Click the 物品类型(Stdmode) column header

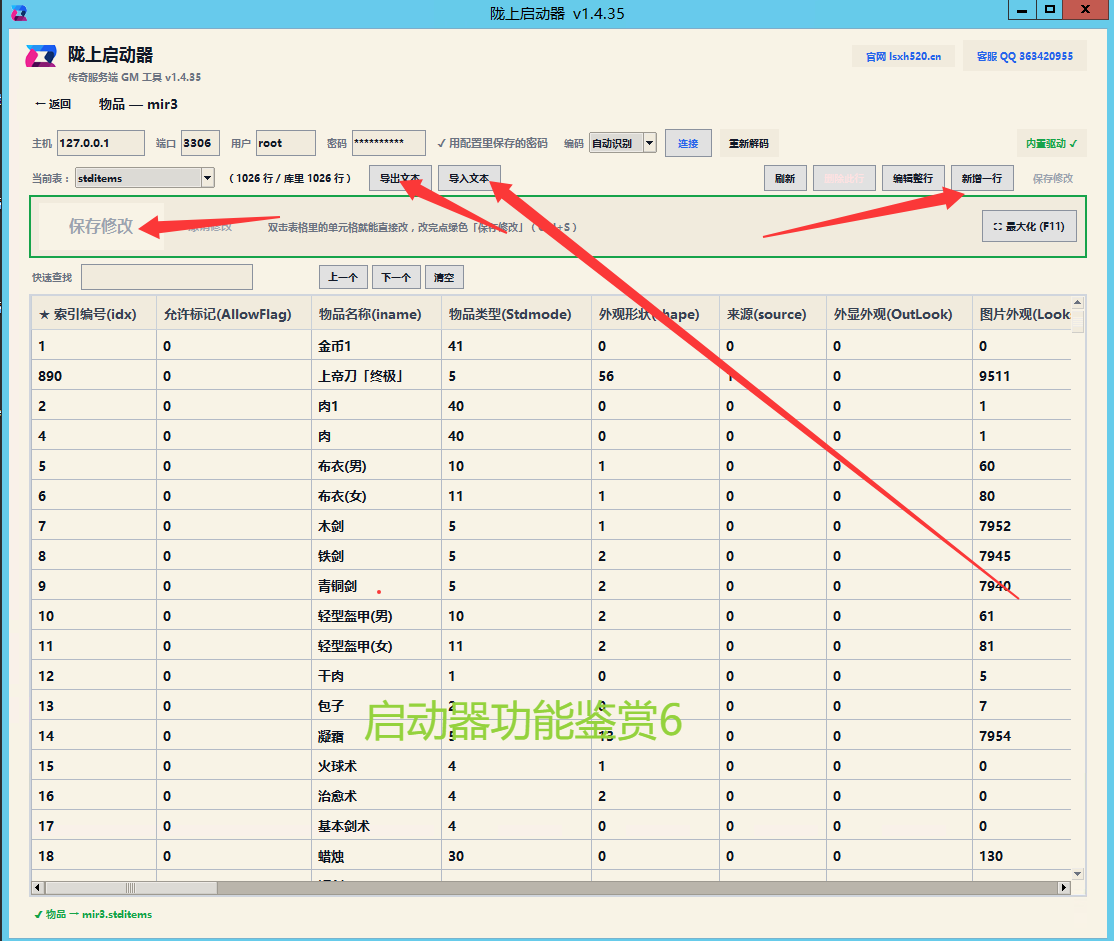tap(516, 314)
